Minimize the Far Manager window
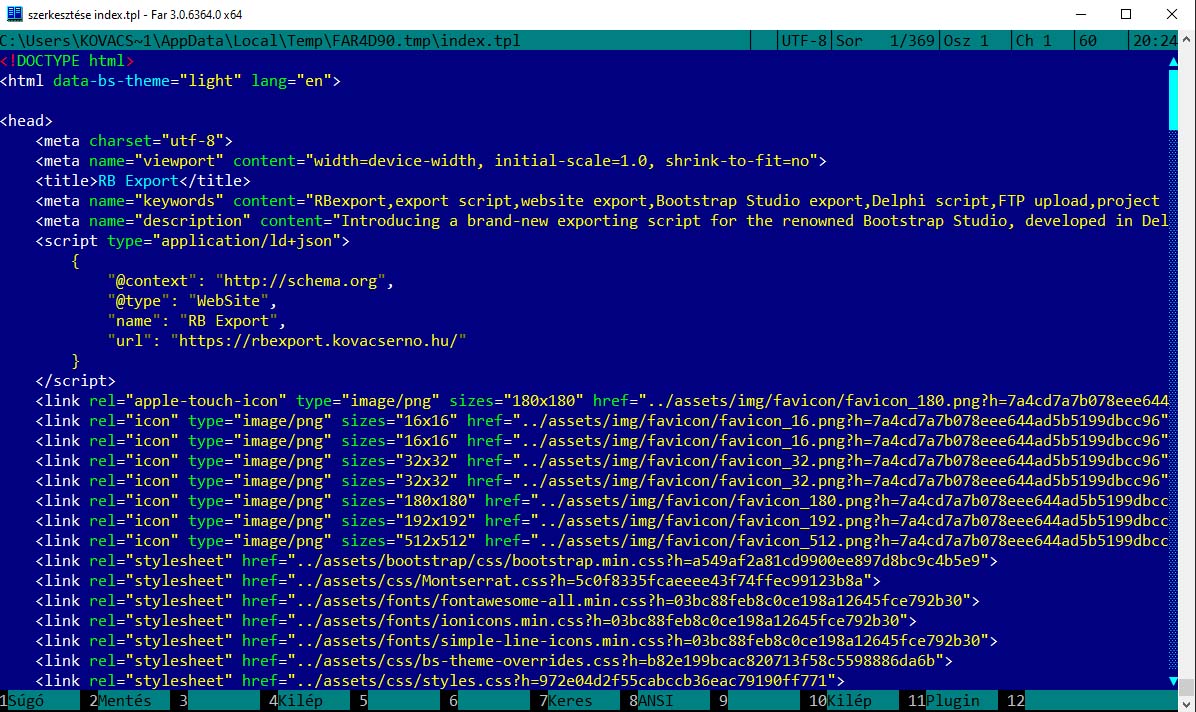The image size is (1196, 712). pyautogui.click(x=1081, y=14)
